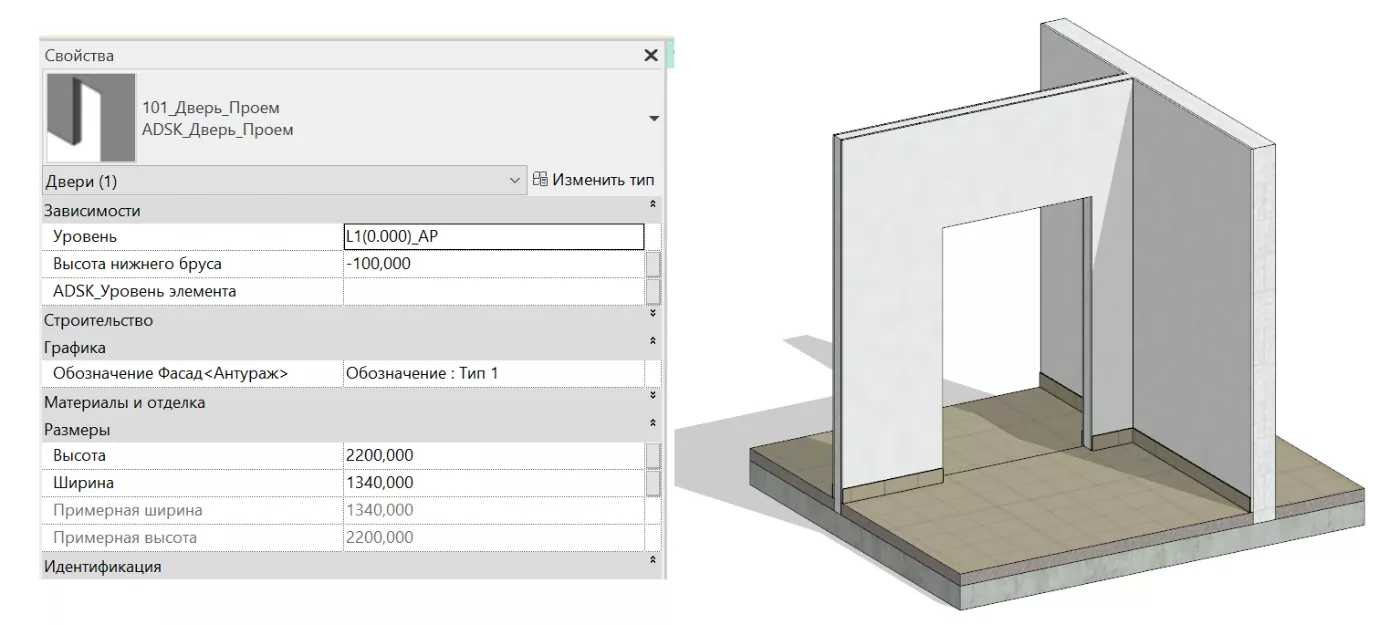Collapse the Зависимости section
The height and width of the screenshot is (625, 1389).
653,205
